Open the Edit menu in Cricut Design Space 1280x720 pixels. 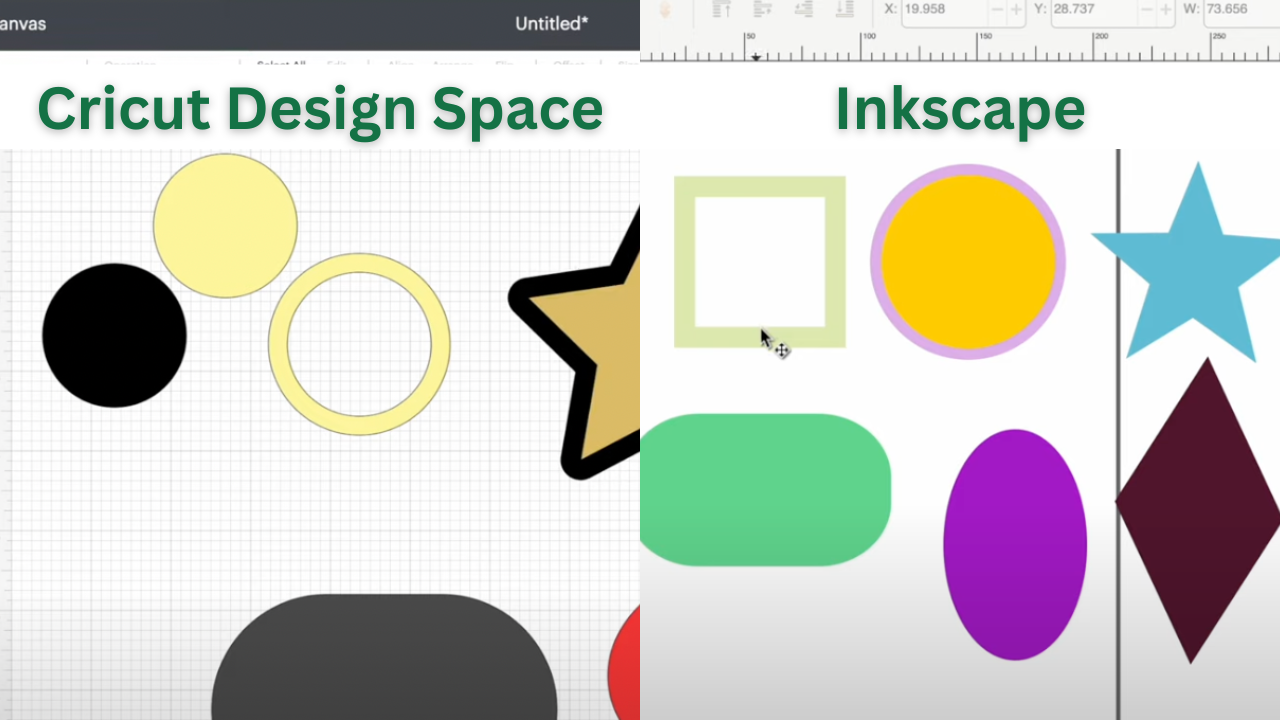click(x=336, y=62)
